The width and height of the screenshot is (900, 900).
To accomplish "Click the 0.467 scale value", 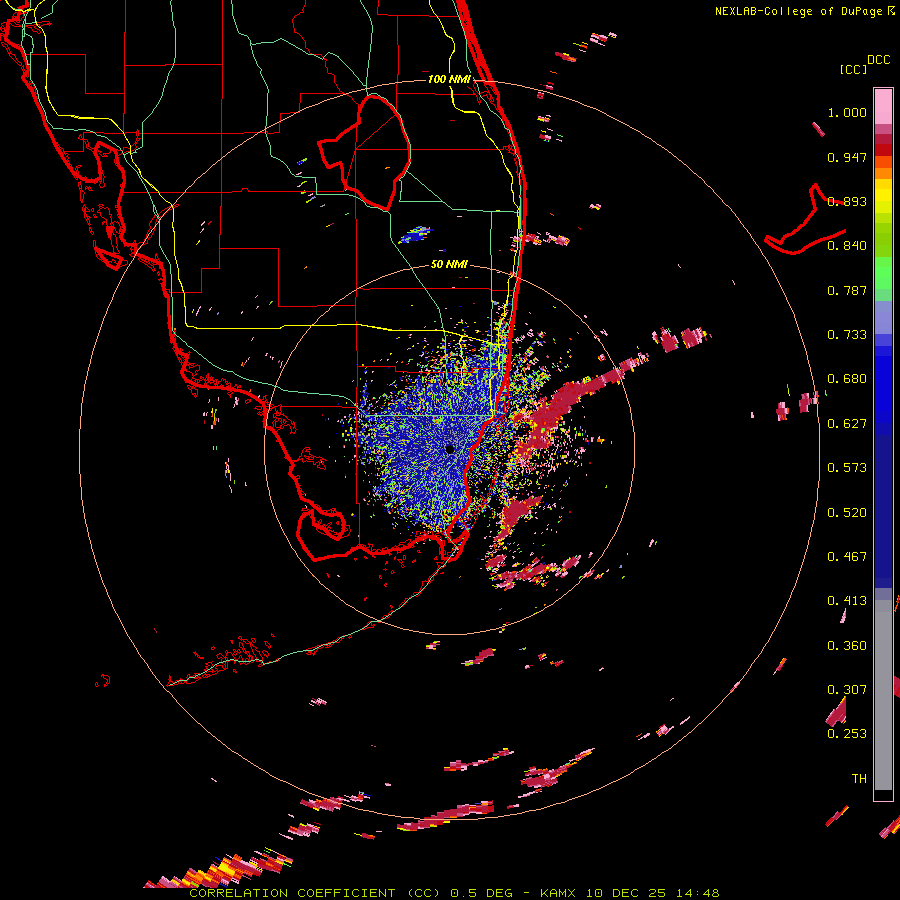I will tap(847, 557).
